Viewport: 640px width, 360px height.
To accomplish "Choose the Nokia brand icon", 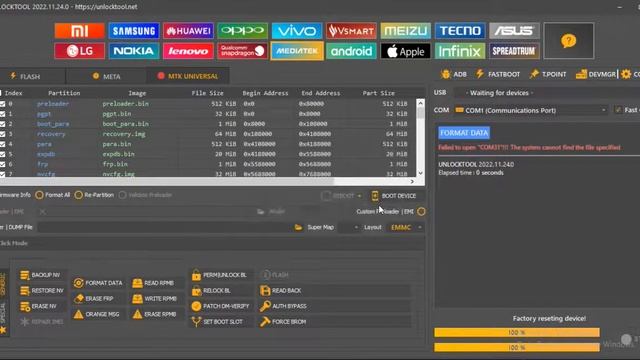I will click(x=134, y=51).
